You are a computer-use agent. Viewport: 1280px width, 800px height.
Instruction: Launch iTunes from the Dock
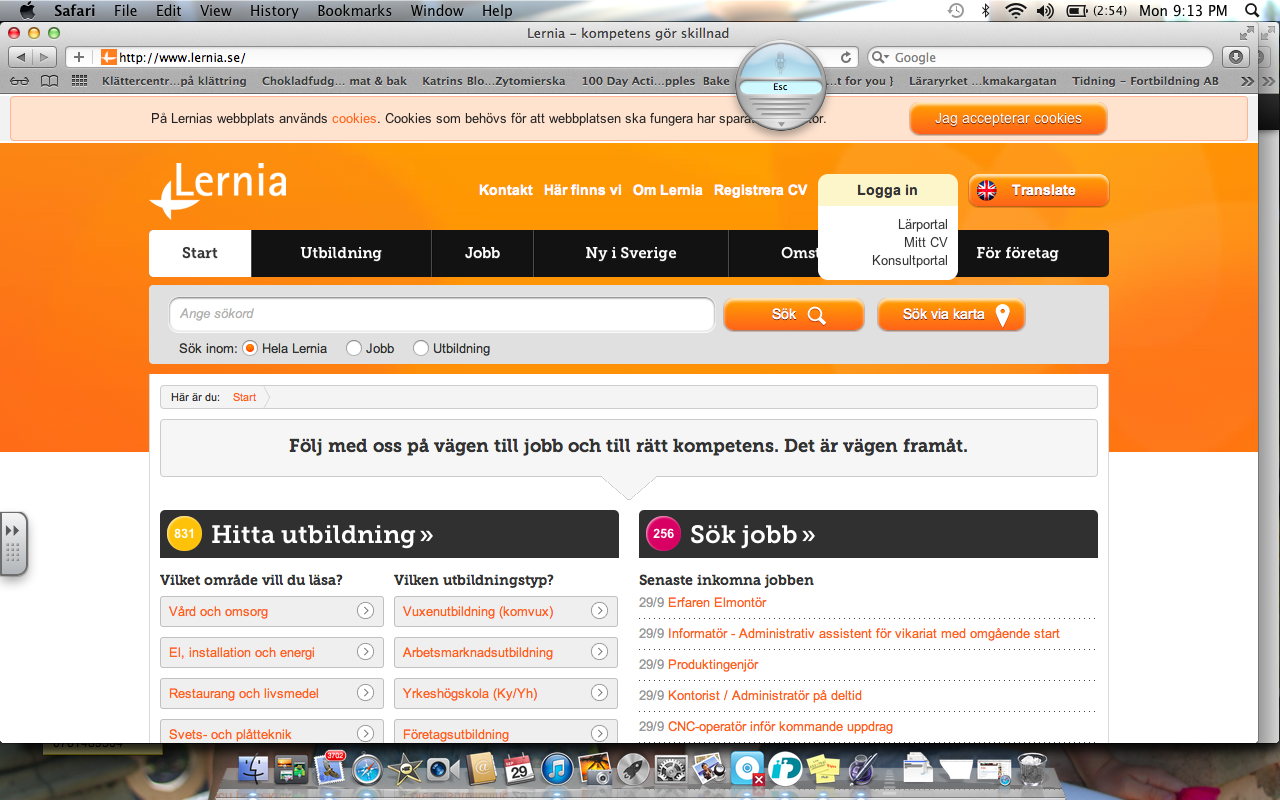click(557, 768)
